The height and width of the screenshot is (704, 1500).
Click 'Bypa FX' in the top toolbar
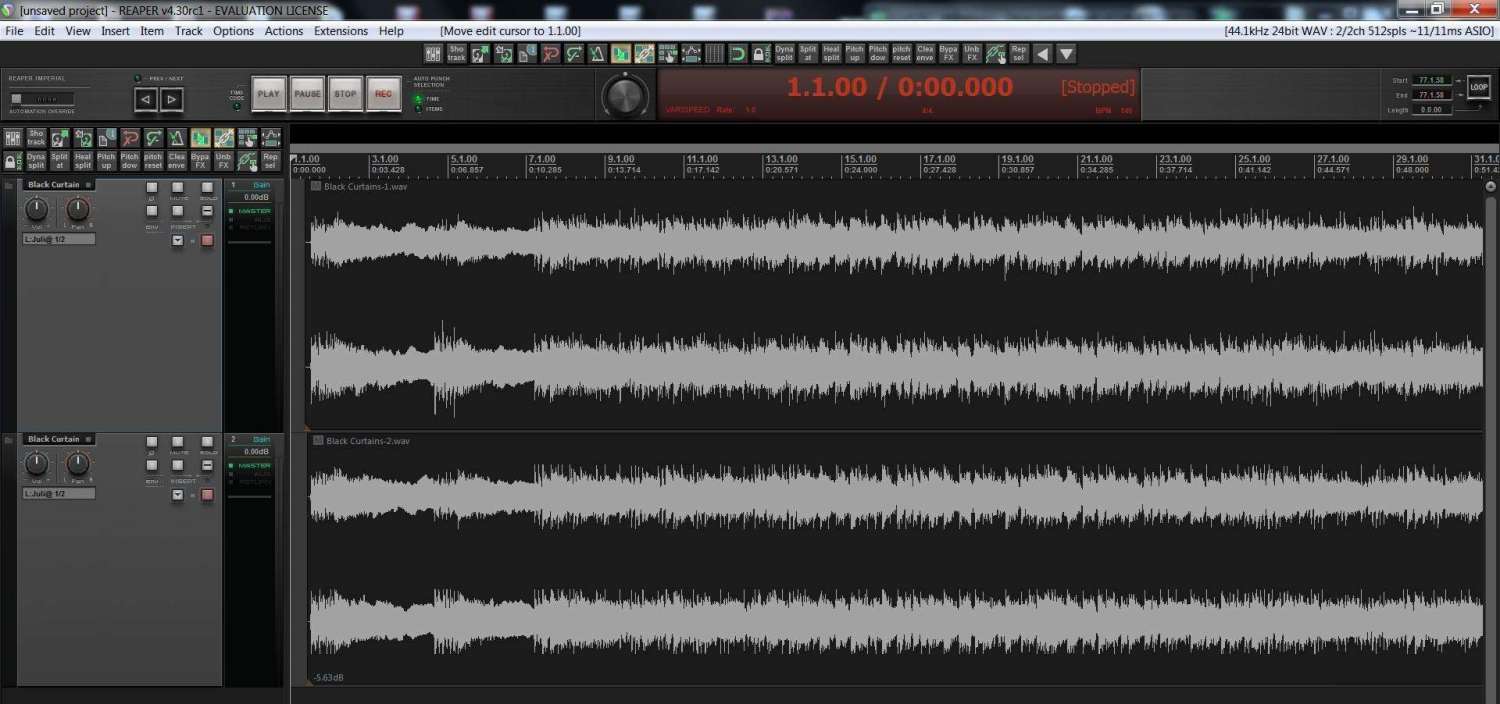(x=948, y=53)
